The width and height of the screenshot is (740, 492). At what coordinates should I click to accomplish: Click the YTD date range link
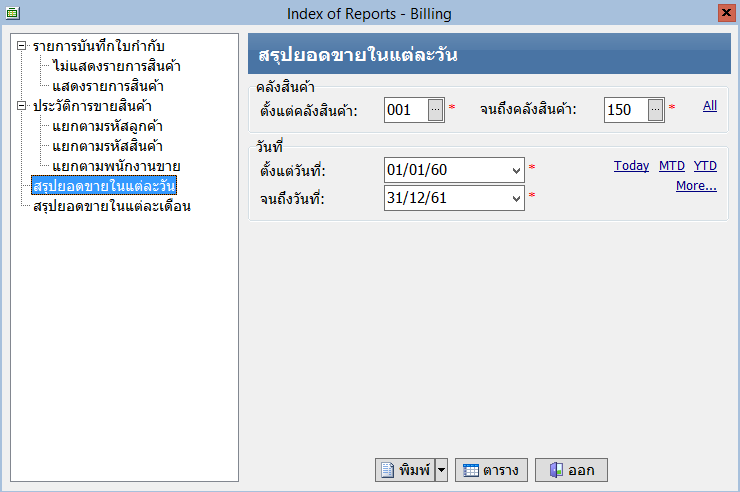(705, 166)
